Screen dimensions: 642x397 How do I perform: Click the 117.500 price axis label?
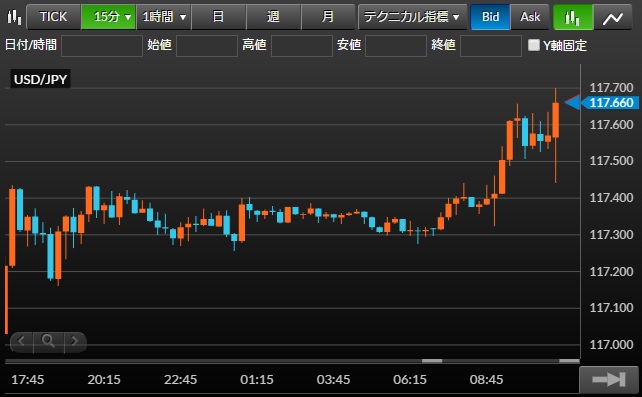[x=611, y=161]
